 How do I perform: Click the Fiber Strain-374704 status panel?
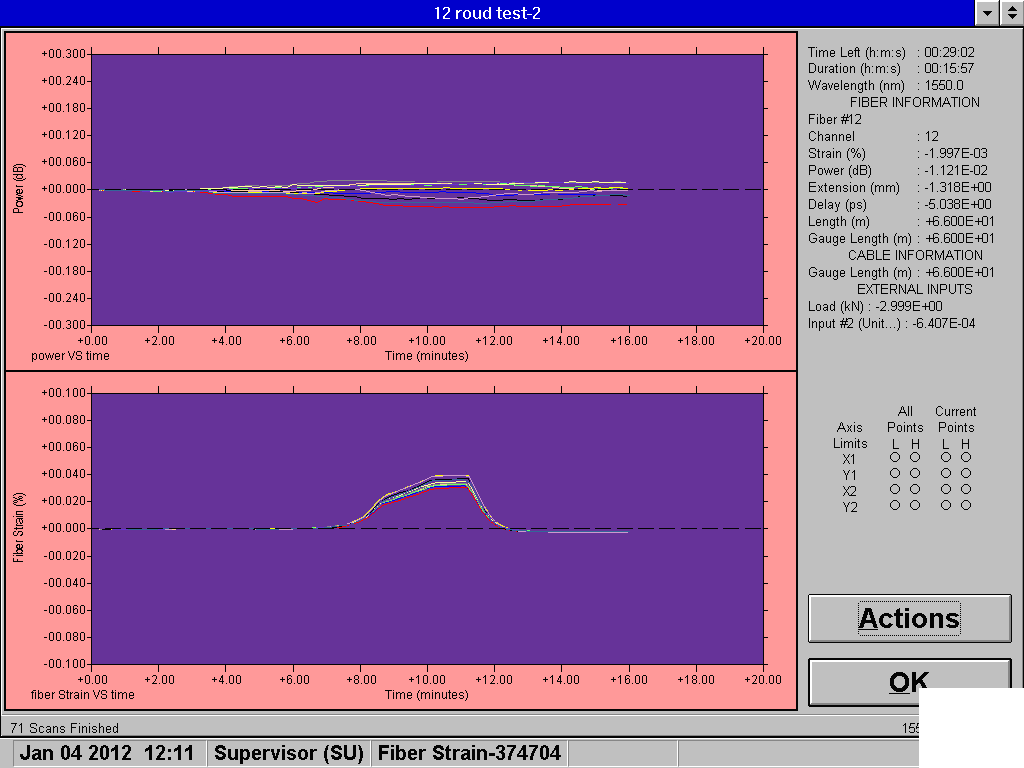pyautogui.click(x=469, y=753)
